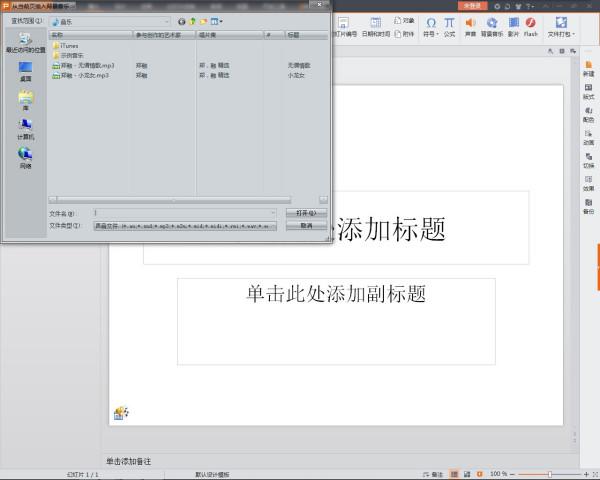Open the 动画 animation sidebar panel
The image size is (600, 480).
tap(588, 137)
